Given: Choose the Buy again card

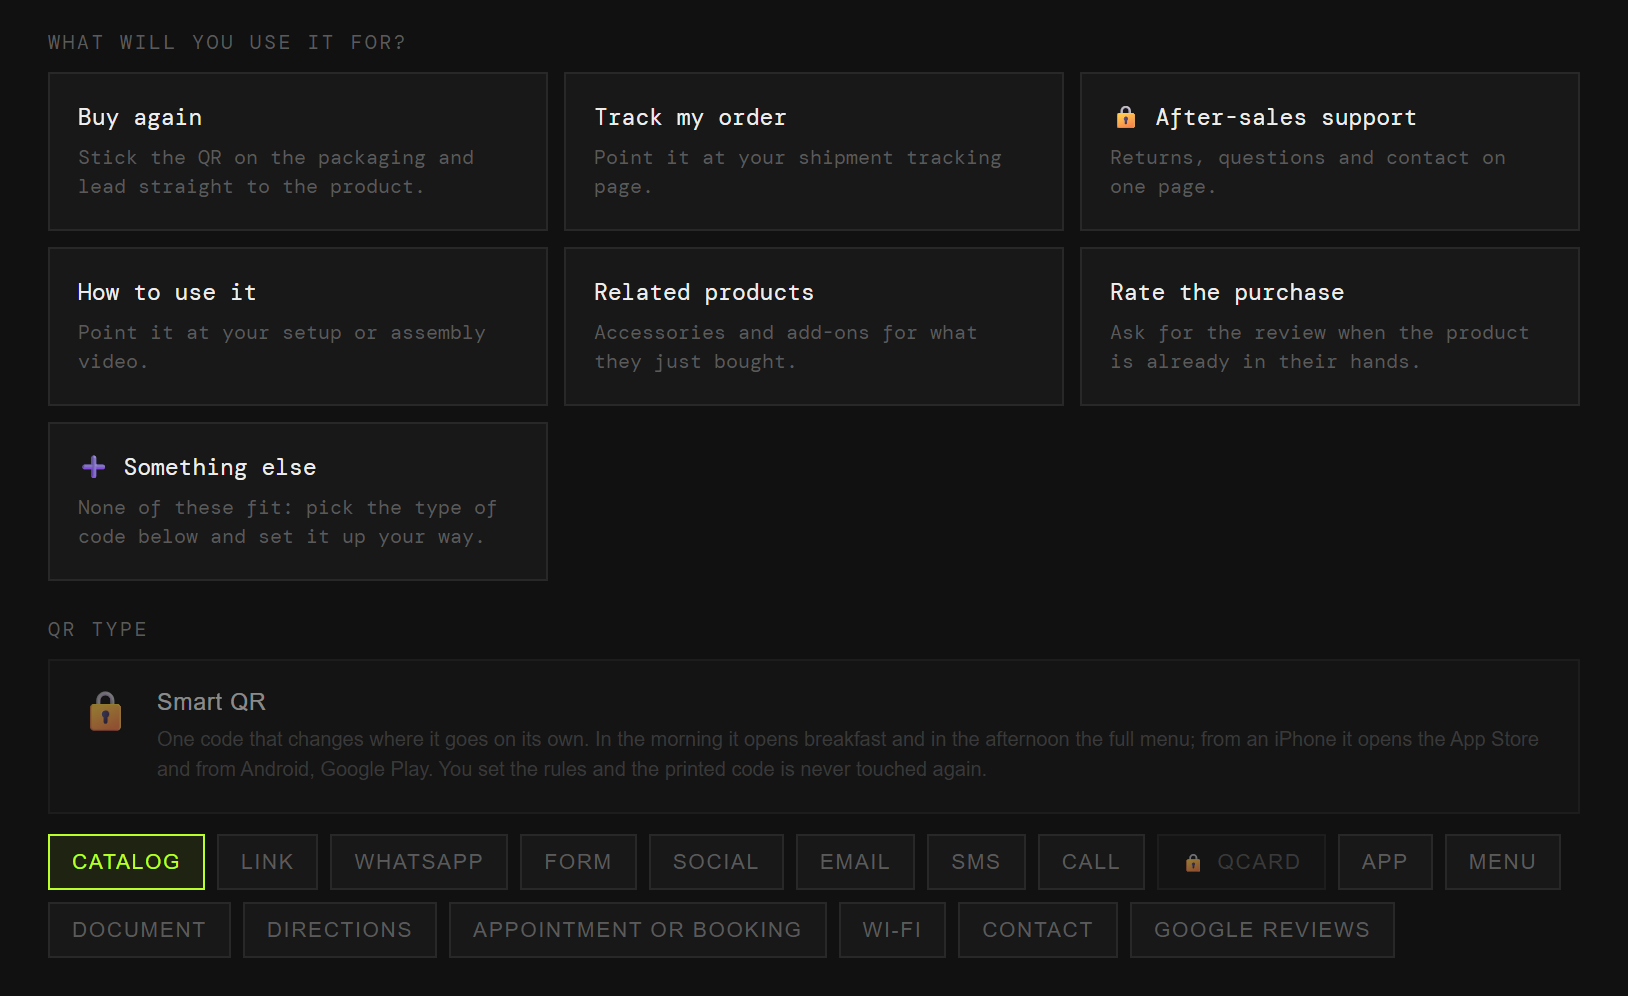Looking at the screenshot, I should pyautogui.click(x=298, y=151).
